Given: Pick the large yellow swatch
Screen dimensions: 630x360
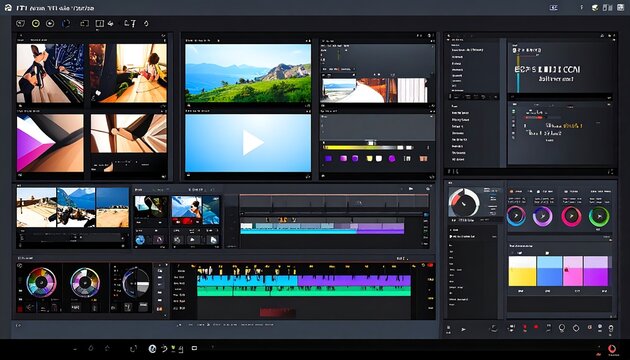Looking at the screenshot, I should click(x=522, y=271).
